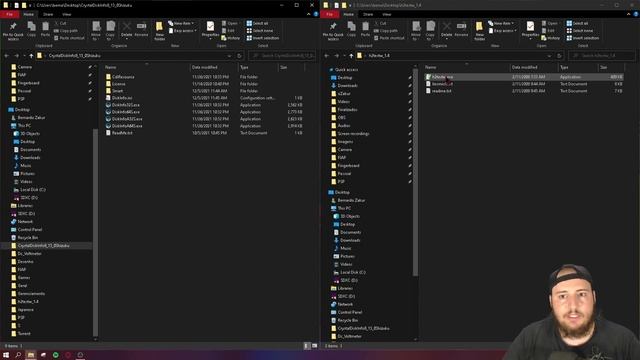Screen dimensions: 640x360
Task: Click Cut in left window ribbon
Action: click(60, 23)
